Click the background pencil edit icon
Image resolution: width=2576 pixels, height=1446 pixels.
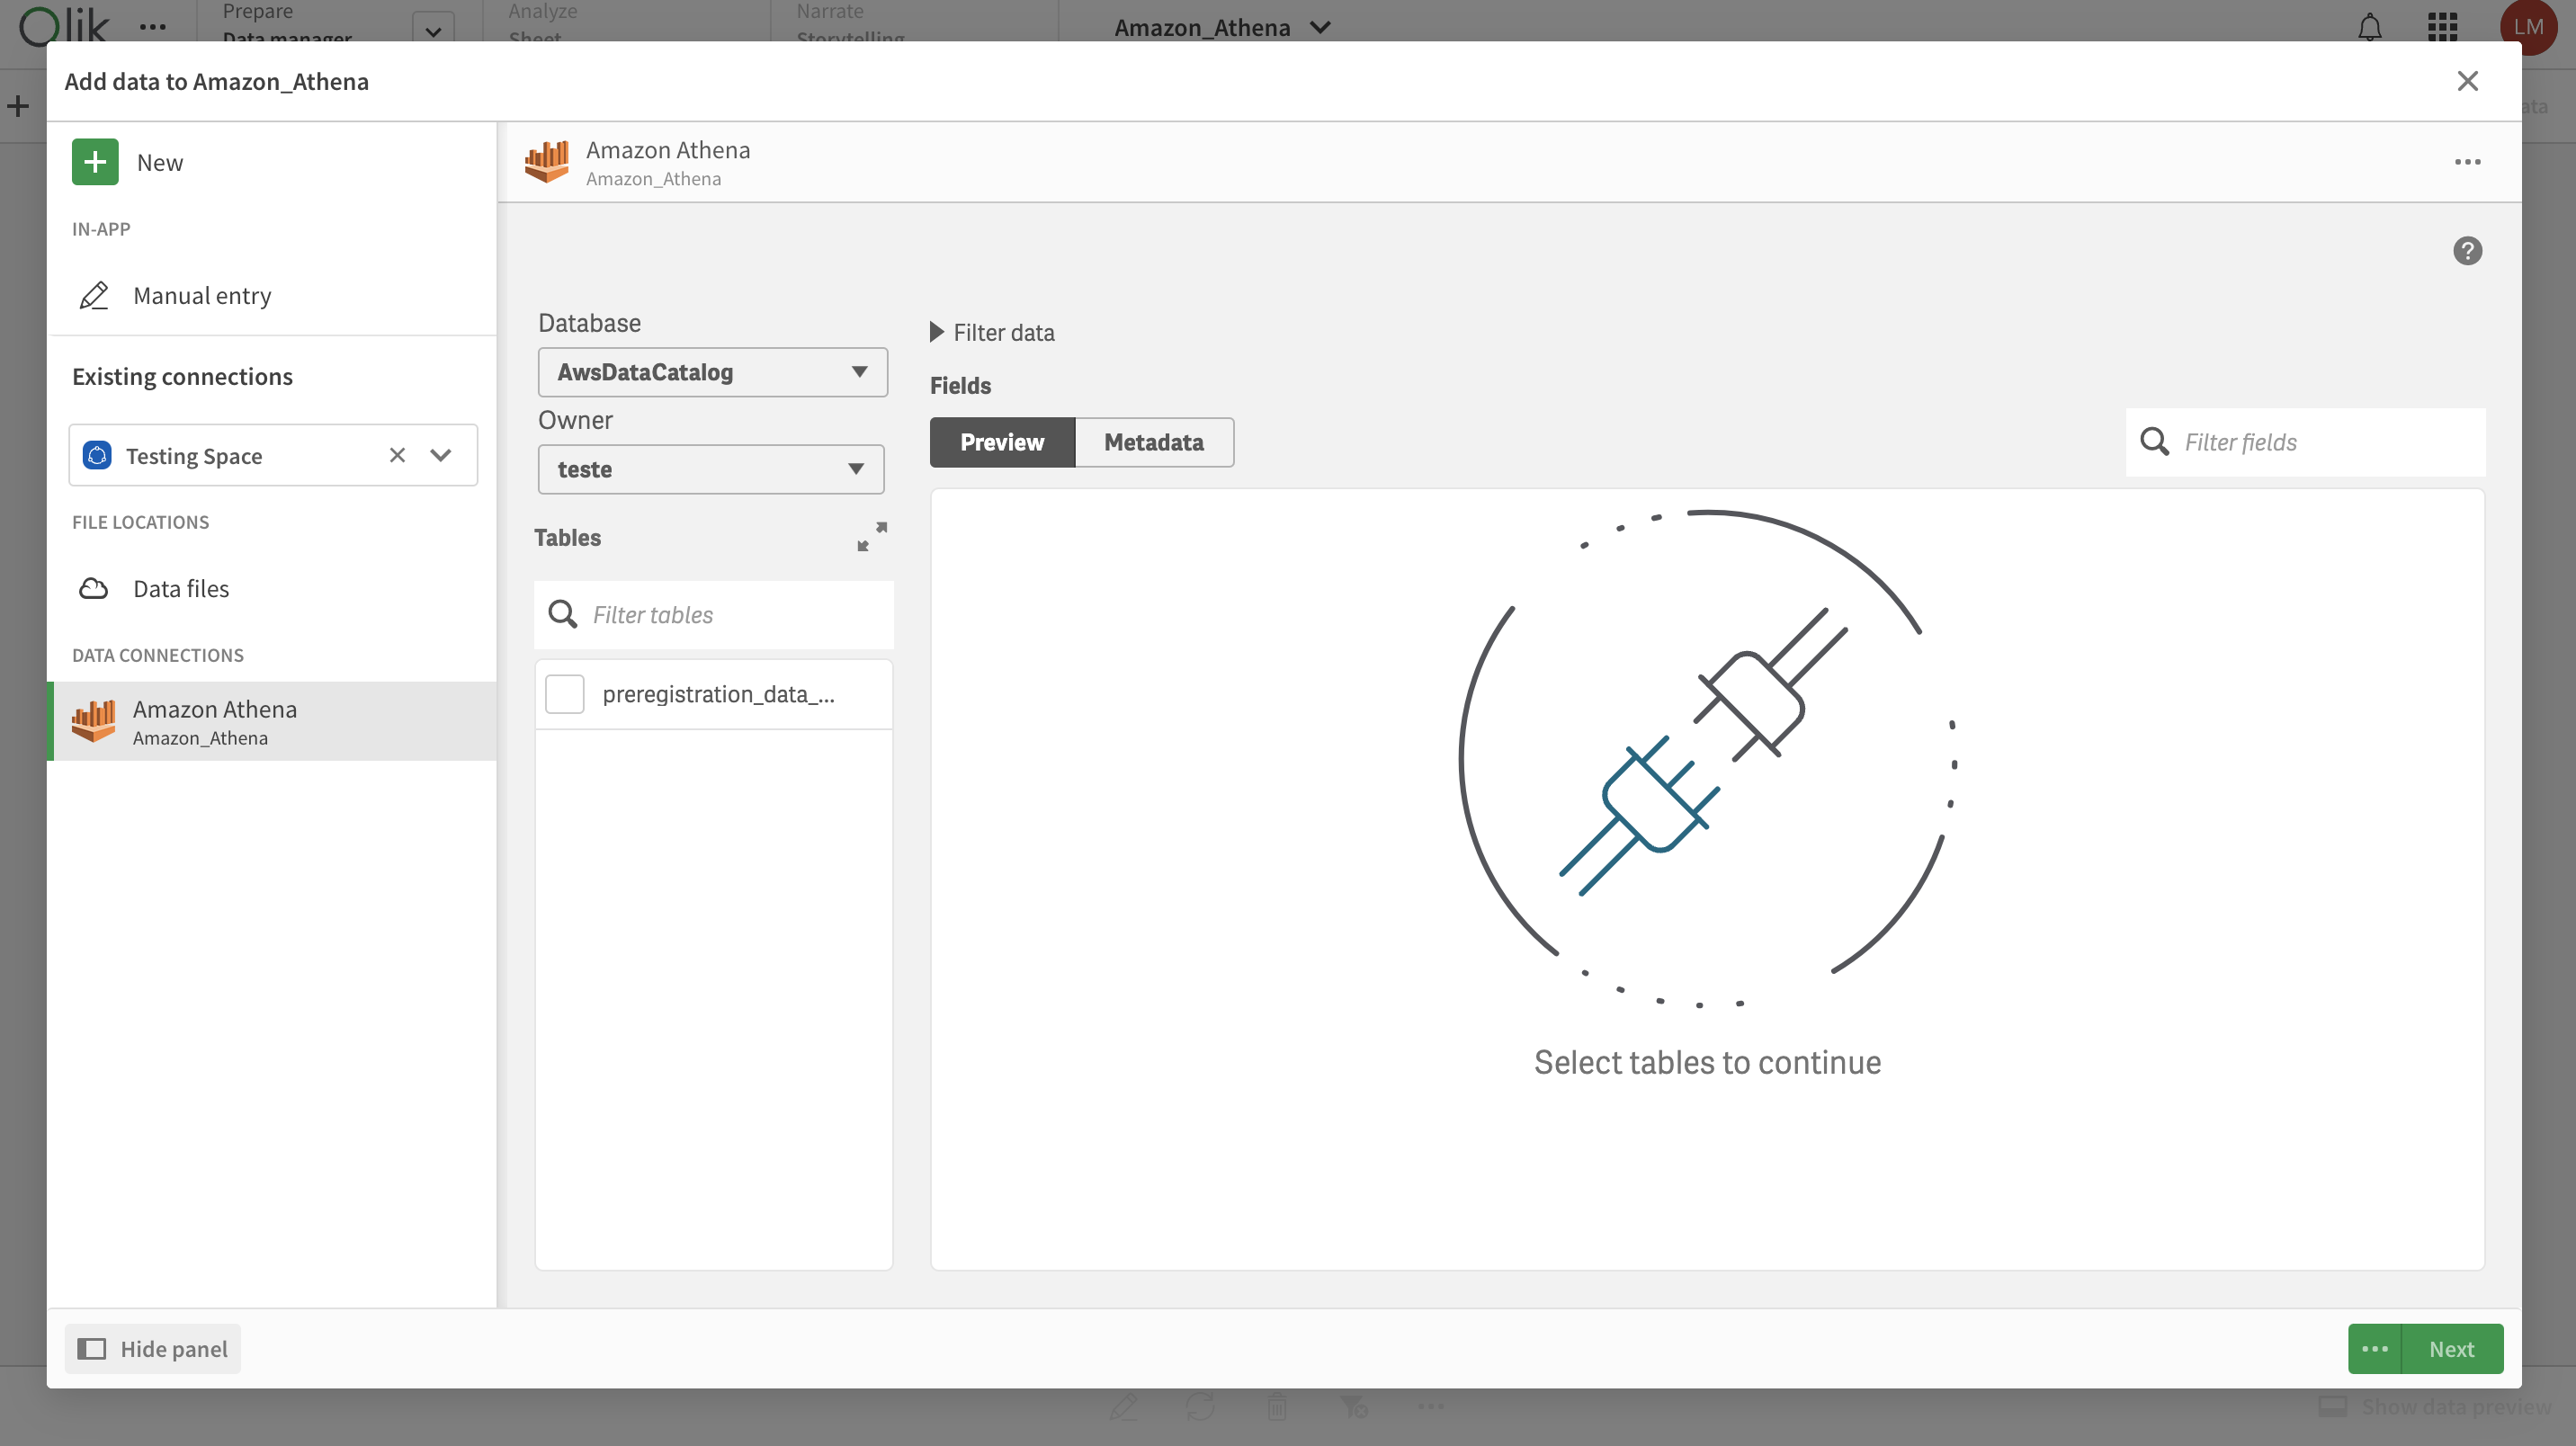(x=1123, y=1407)
